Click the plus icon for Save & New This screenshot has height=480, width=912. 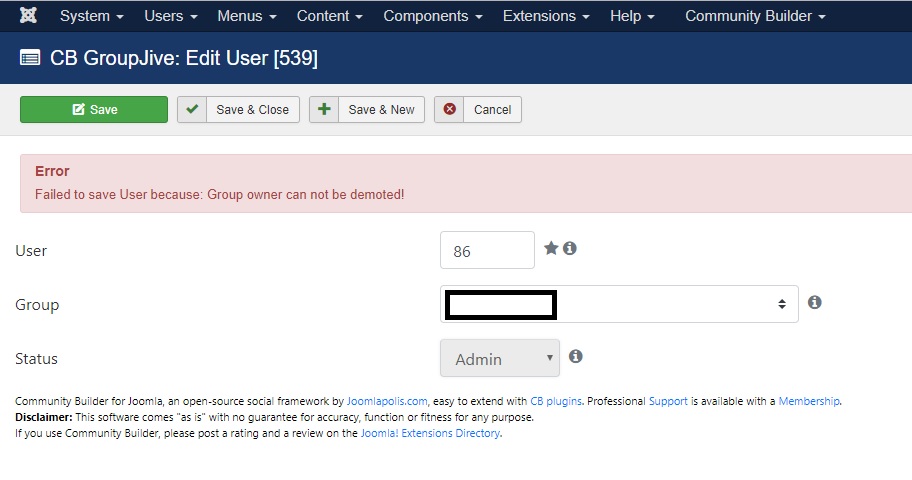pos(324,109)
